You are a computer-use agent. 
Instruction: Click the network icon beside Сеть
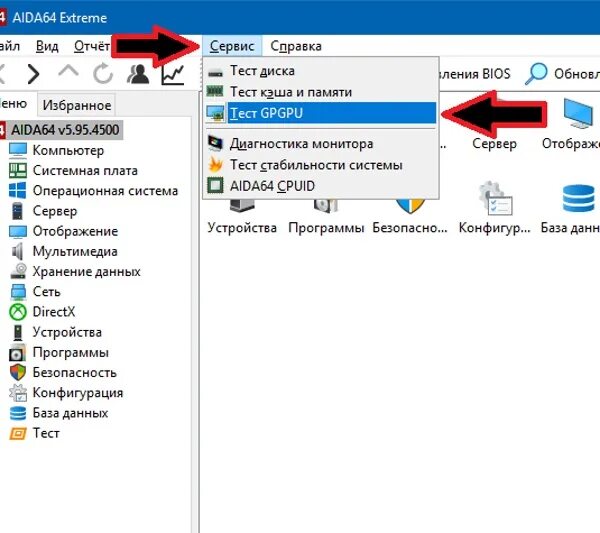coord(18,292)
